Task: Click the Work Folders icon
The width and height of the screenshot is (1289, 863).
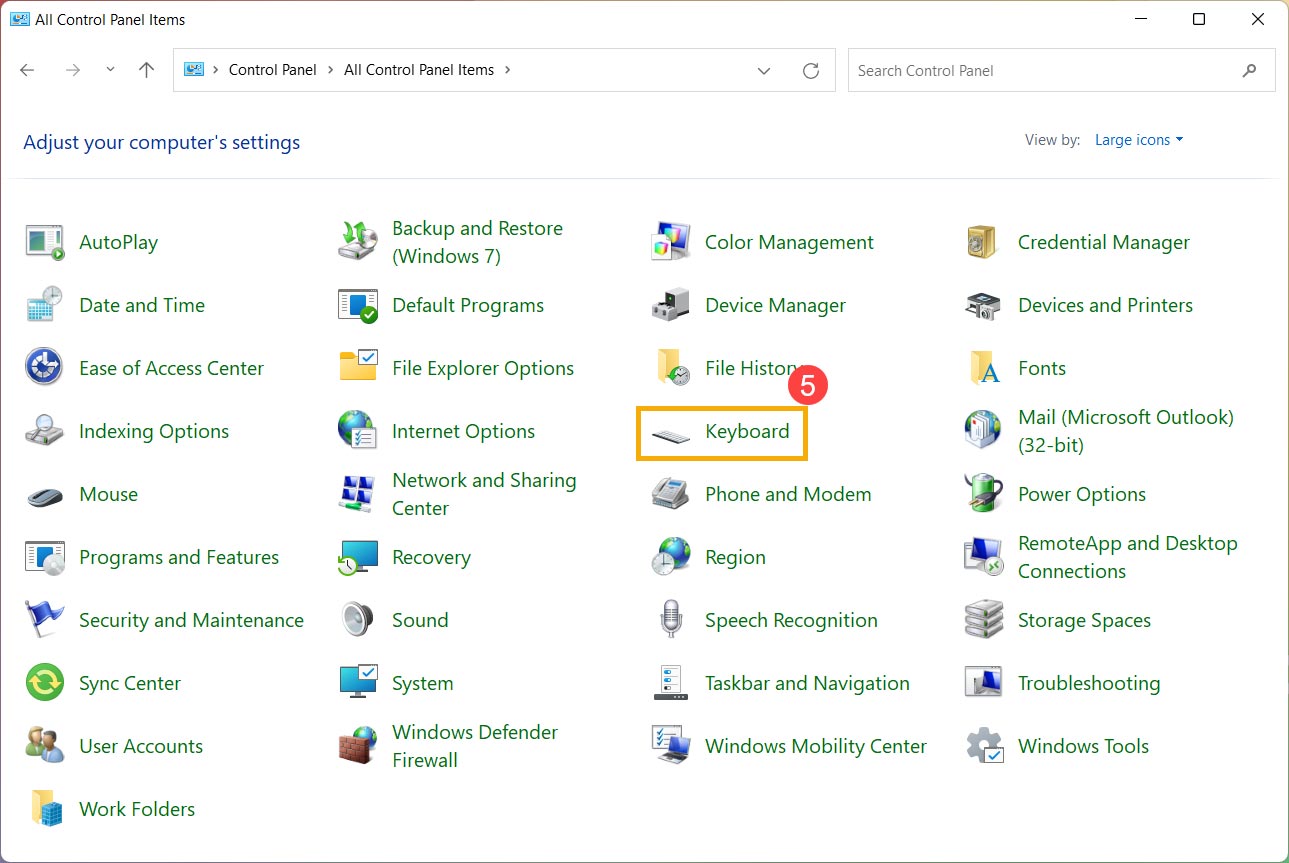Action: (45, 809)
